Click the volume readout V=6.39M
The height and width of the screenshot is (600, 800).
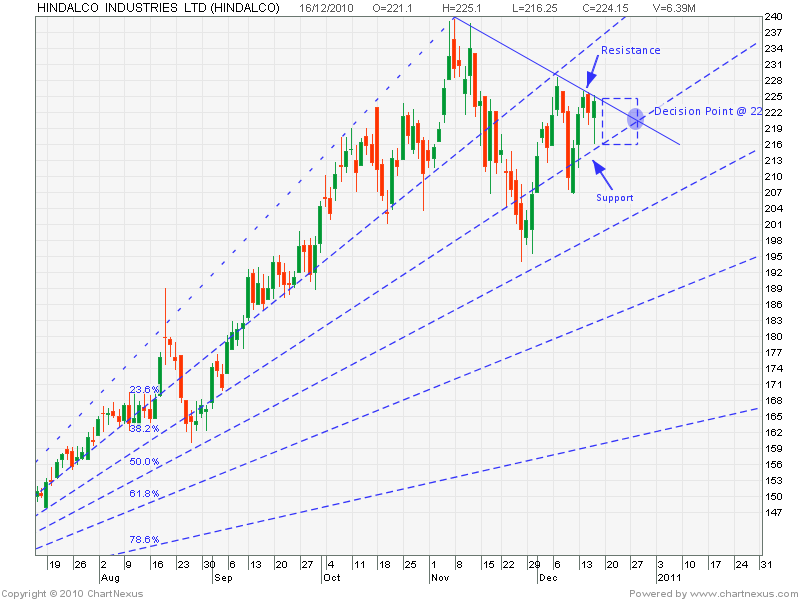click(x=674, y=8)
